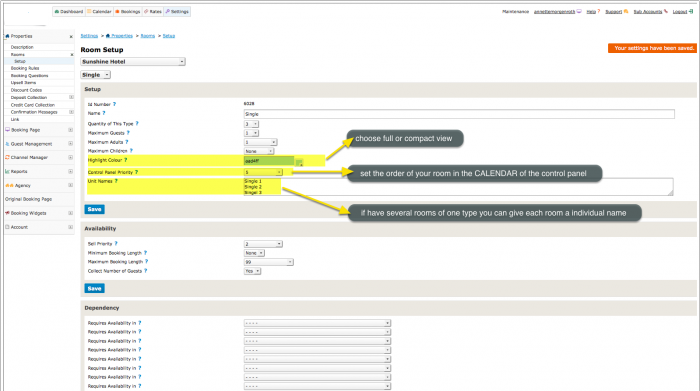Expand the Confirmation Messages submenu
The image size is (700, 391).
pyautogui.click(x=71, y=112)
